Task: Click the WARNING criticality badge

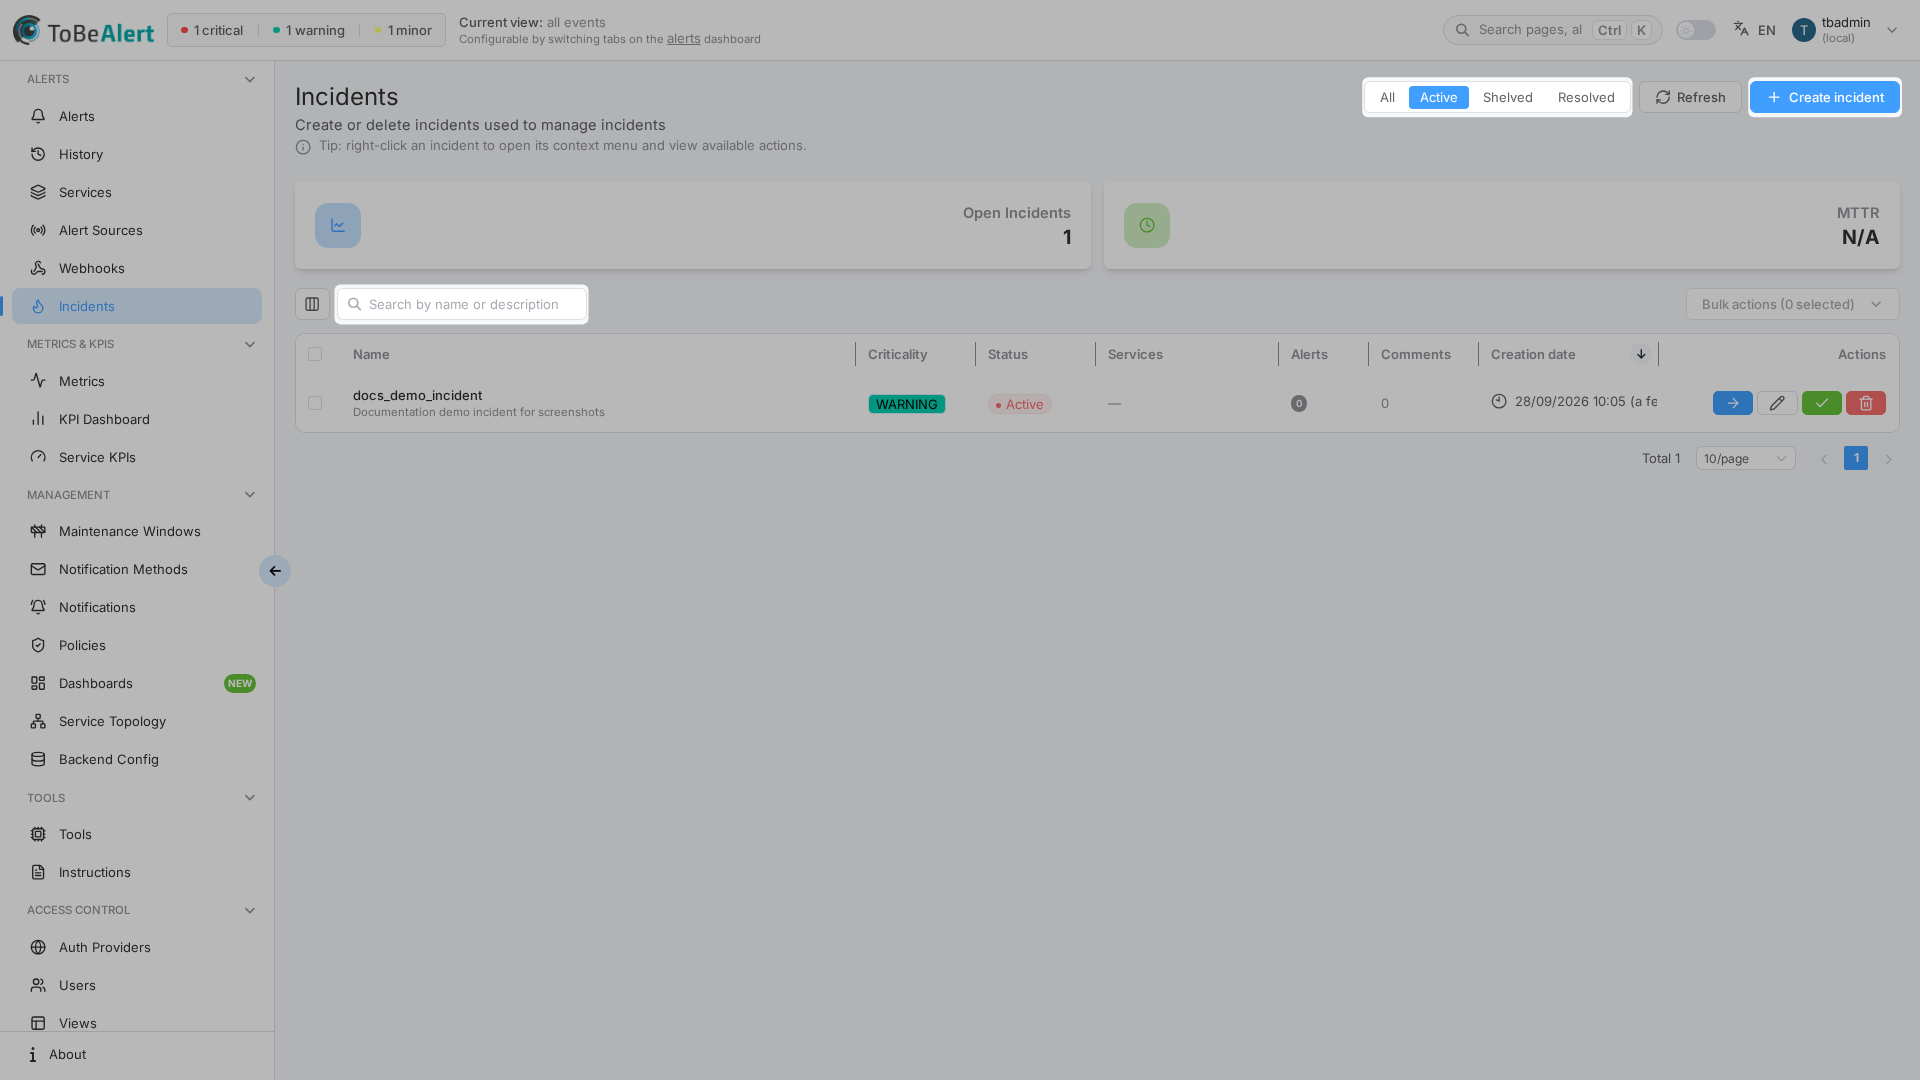Action: pos(906,404)
